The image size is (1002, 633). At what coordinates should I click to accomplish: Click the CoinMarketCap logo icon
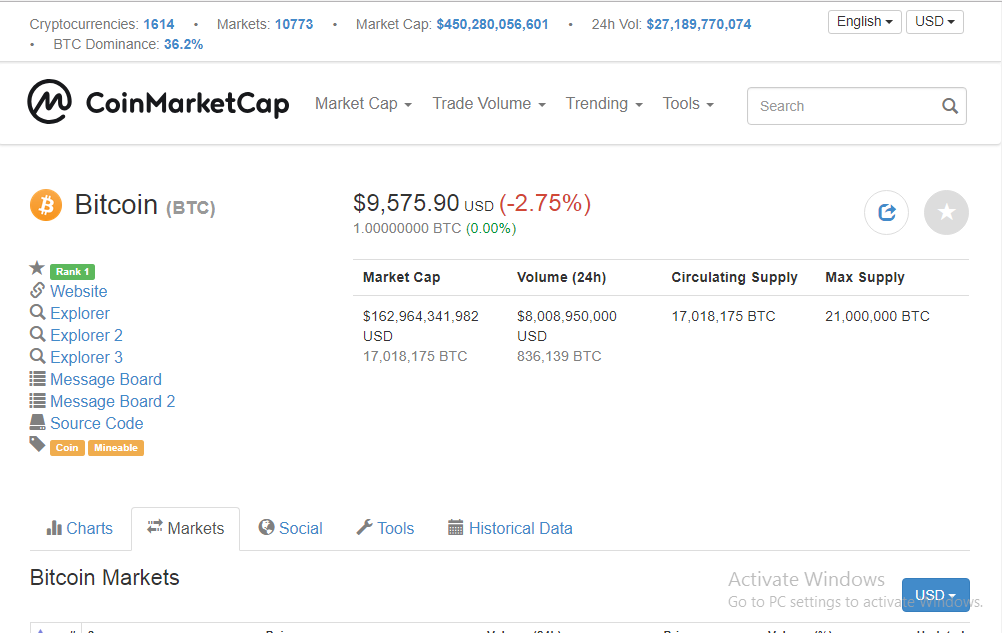(49, 102)
